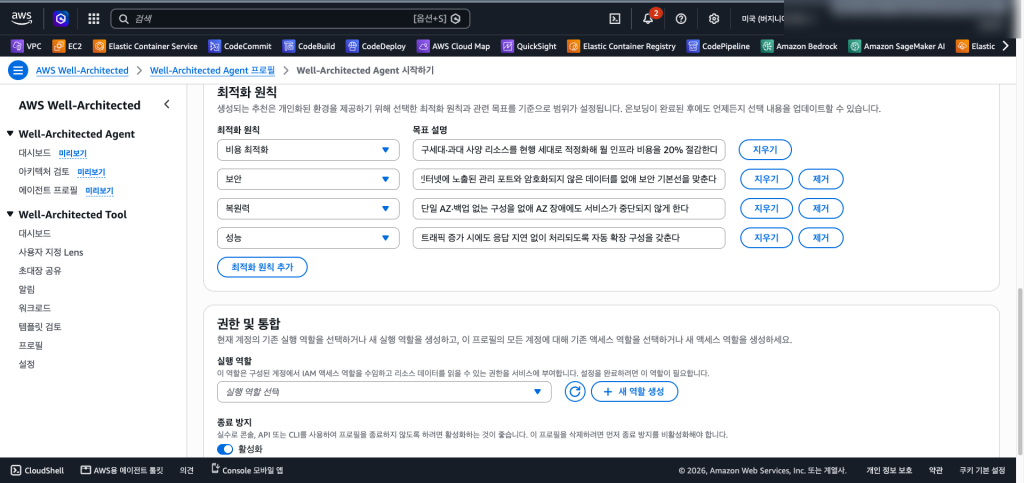Open the 실행 역할 선택 dropdown
This screenshot has width=1024, height=483.
pyautogui.click(x=385, y=392)
